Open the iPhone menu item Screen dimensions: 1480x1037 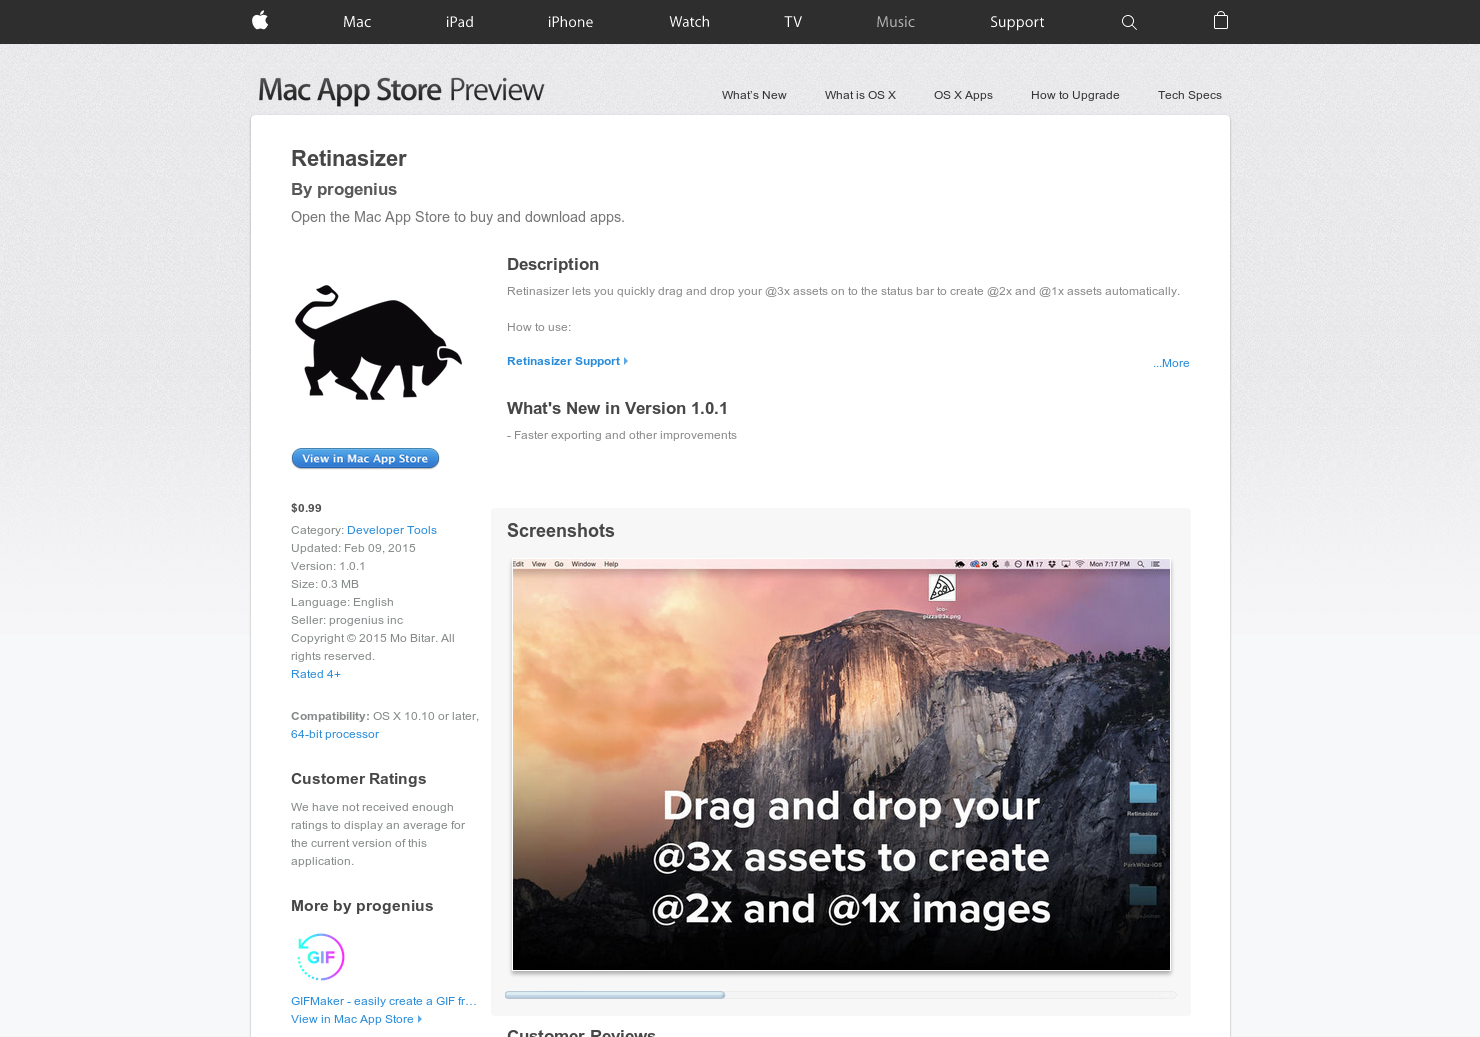tap(570, 22)
